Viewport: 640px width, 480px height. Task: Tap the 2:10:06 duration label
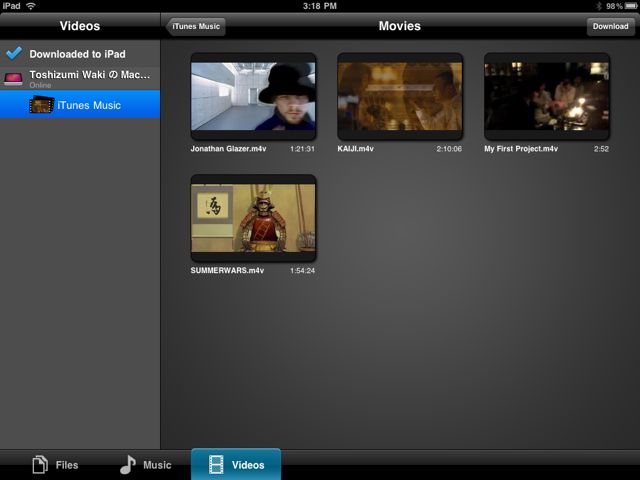449,149
